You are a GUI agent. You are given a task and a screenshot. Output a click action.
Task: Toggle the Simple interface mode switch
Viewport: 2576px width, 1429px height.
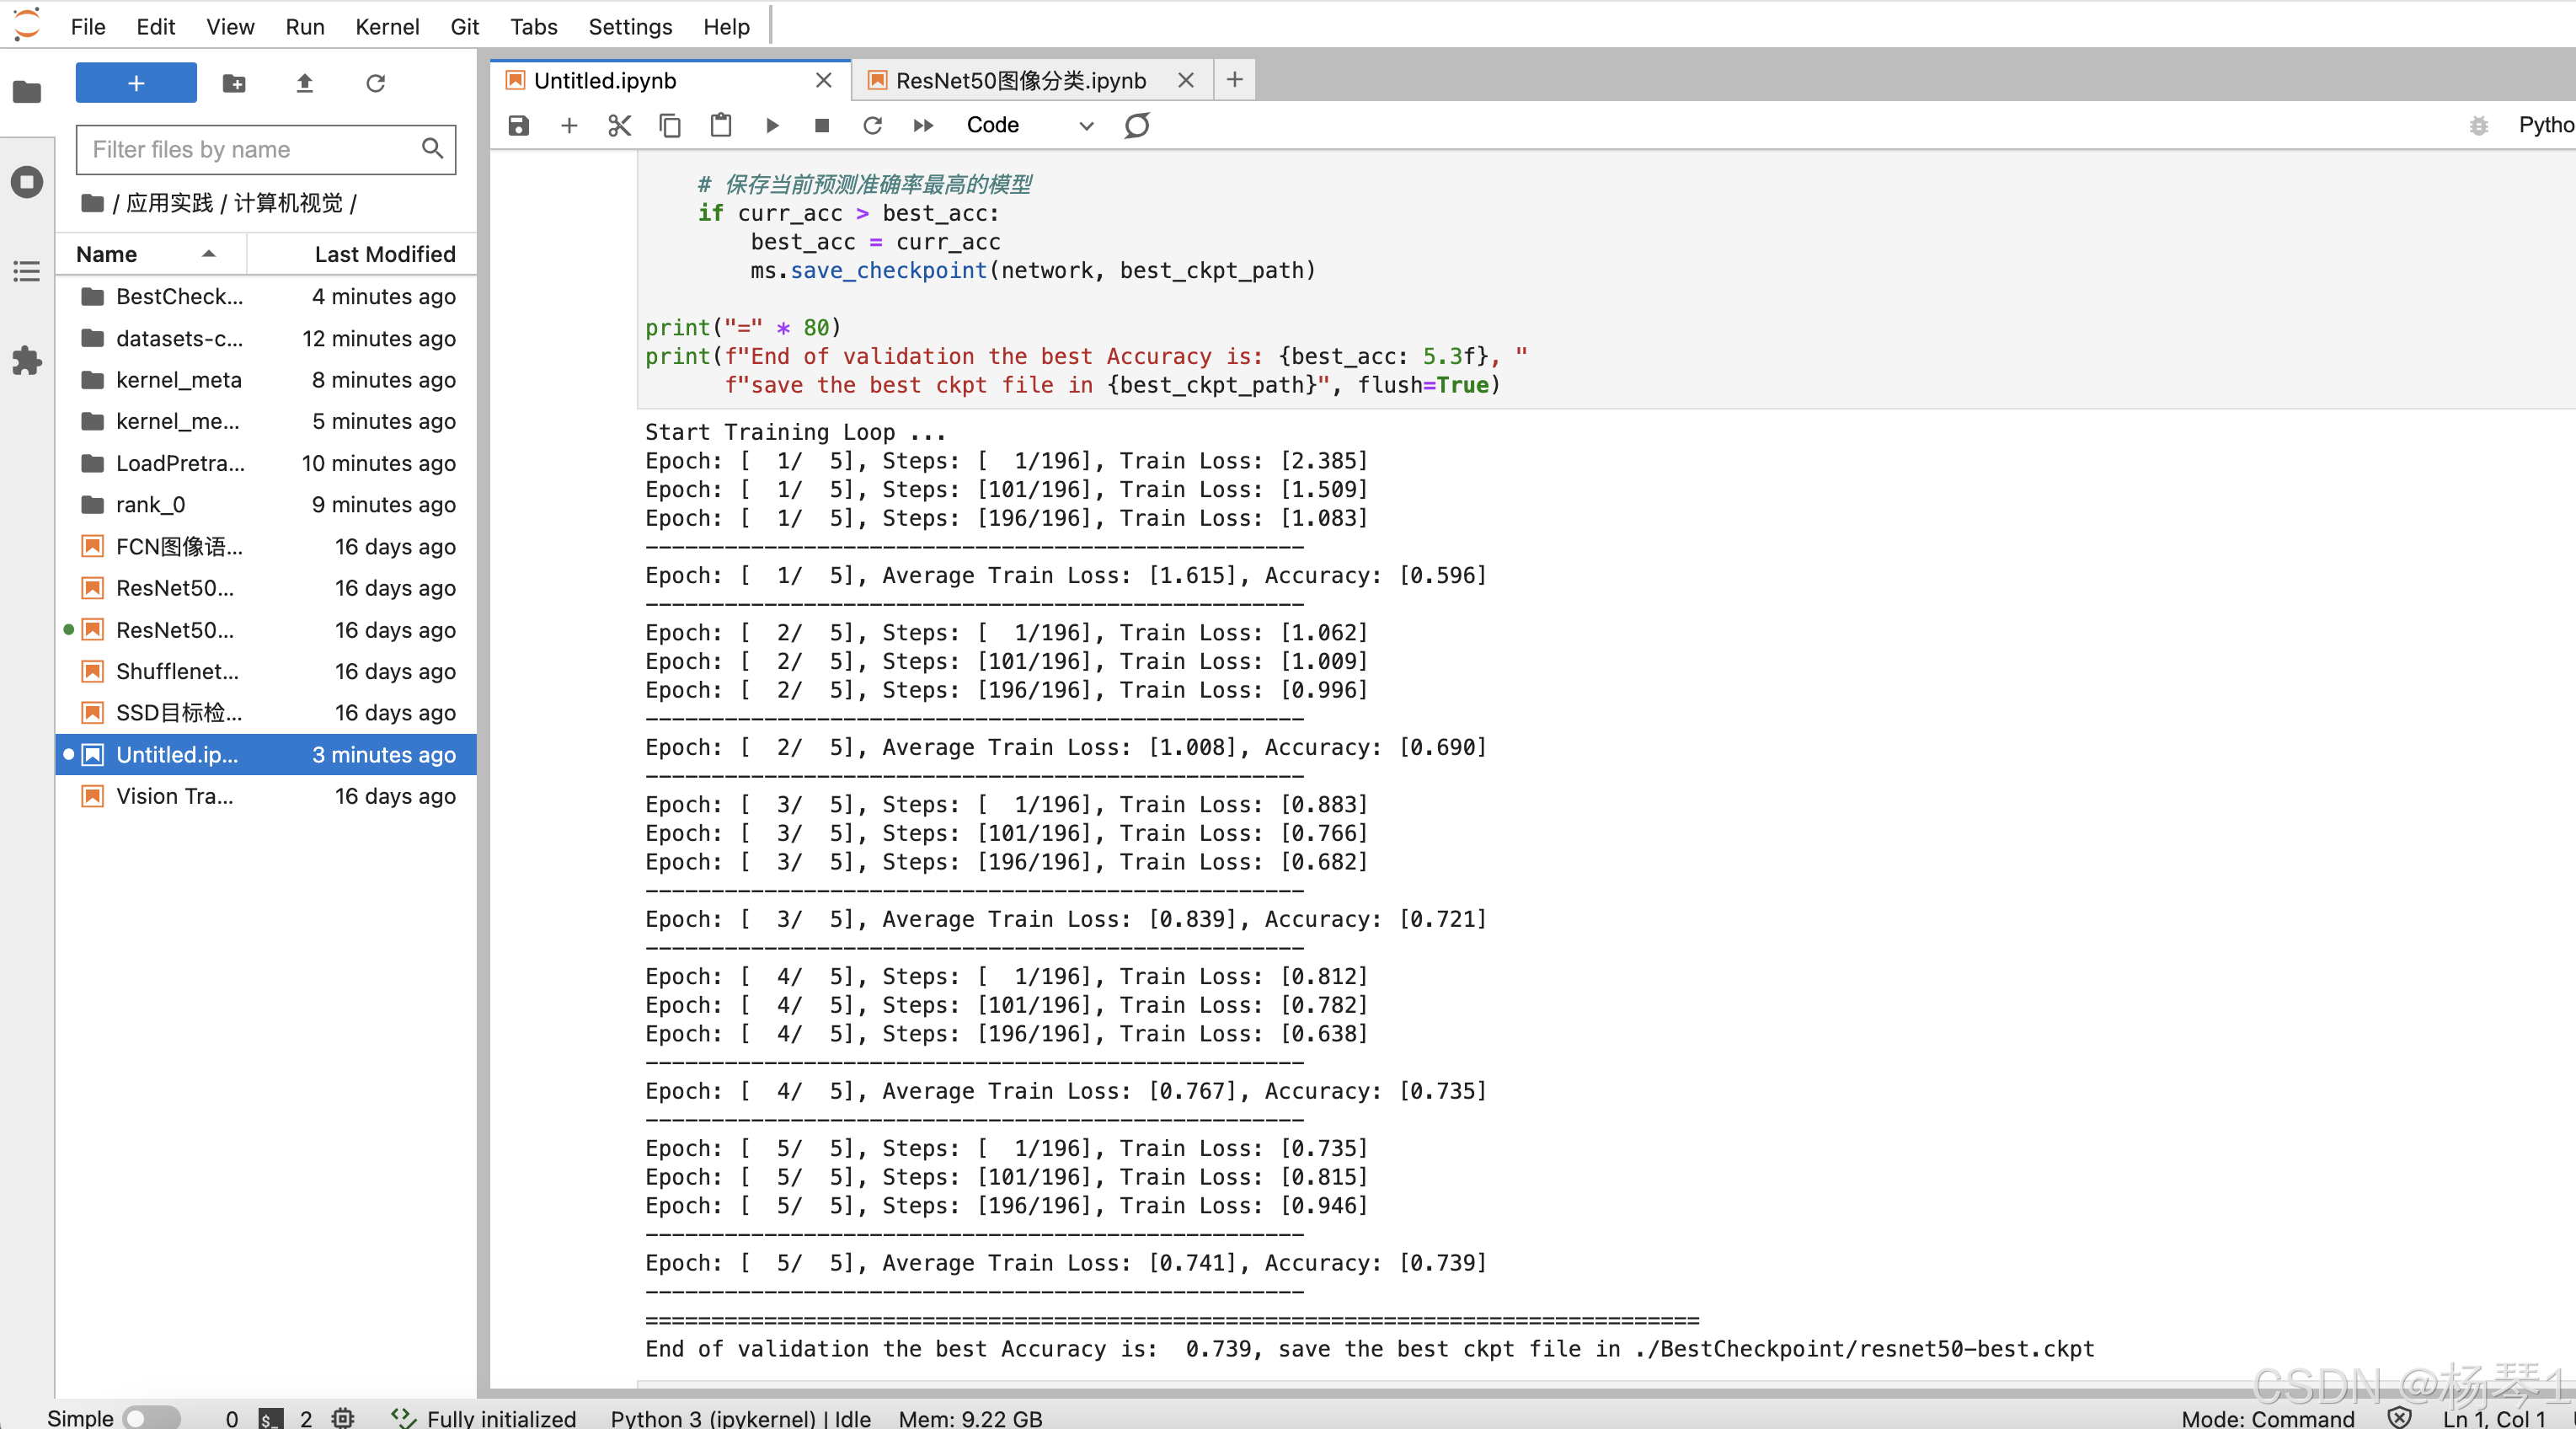coord(151,1417)
